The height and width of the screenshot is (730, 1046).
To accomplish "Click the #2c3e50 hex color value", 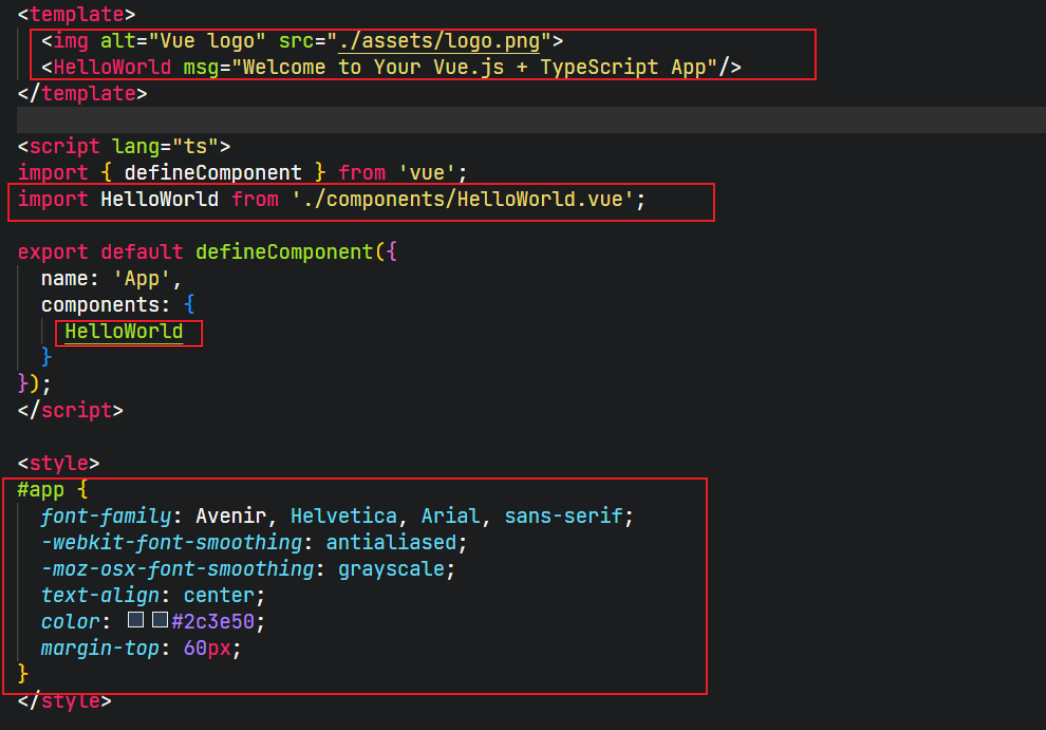I will tap(213, 622).
